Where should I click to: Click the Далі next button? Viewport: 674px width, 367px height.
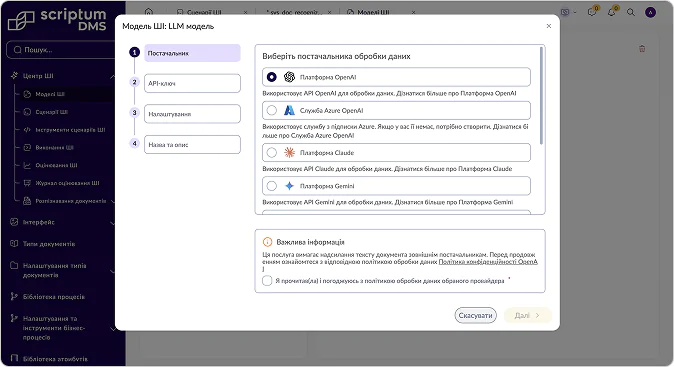(x=527, y=315)
